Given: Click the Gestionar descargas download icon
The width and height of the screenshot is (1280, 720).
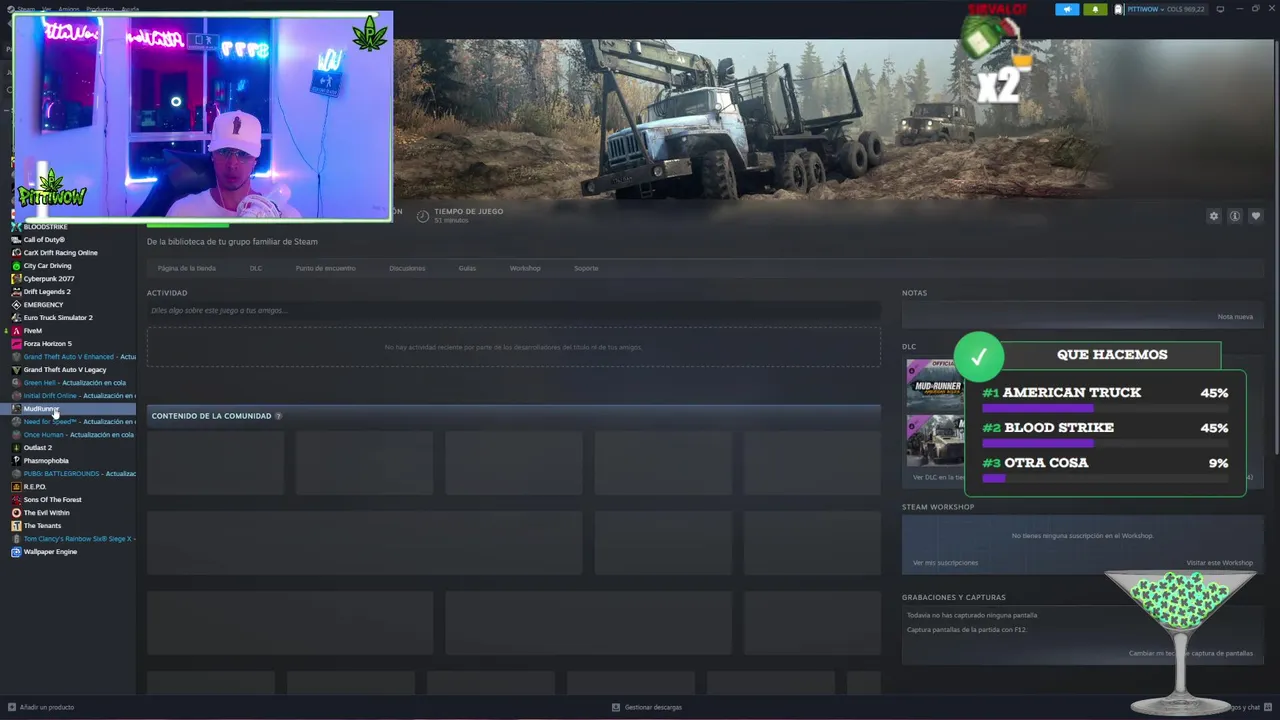Looking at the screenshot, I should 616,707.
